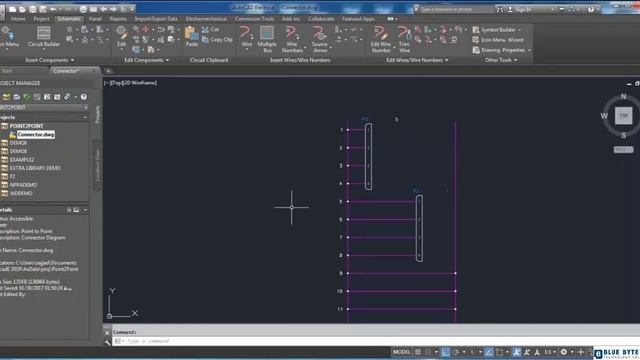Toggle the grid display in status bar
Image resolution: width=640 pixels, height=360 pixels.
418,352
